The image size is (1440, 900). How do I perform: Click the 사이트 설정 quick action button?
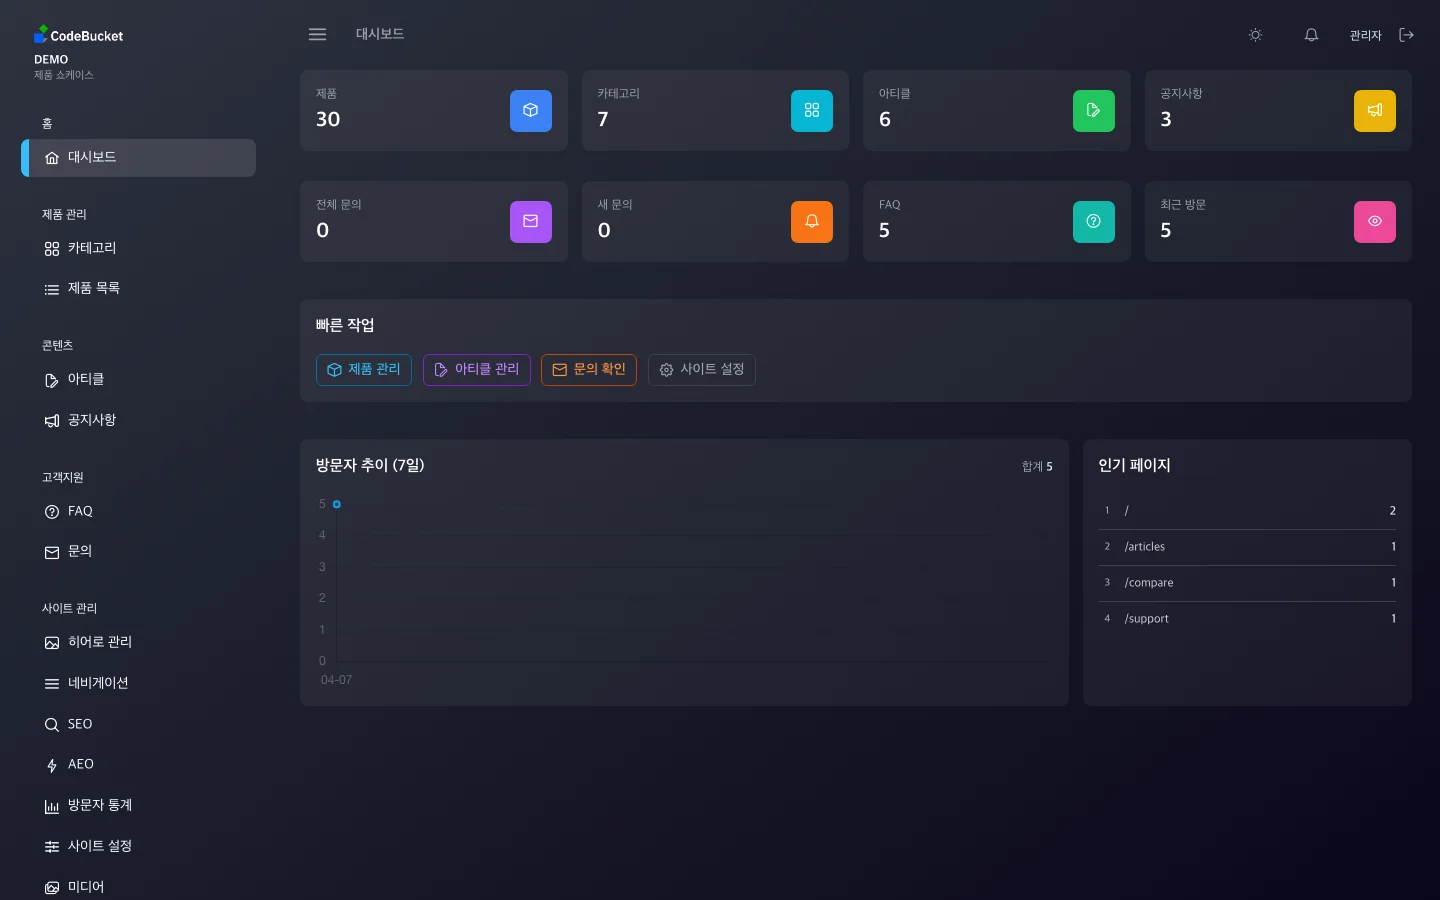click(x=701, y=370)
